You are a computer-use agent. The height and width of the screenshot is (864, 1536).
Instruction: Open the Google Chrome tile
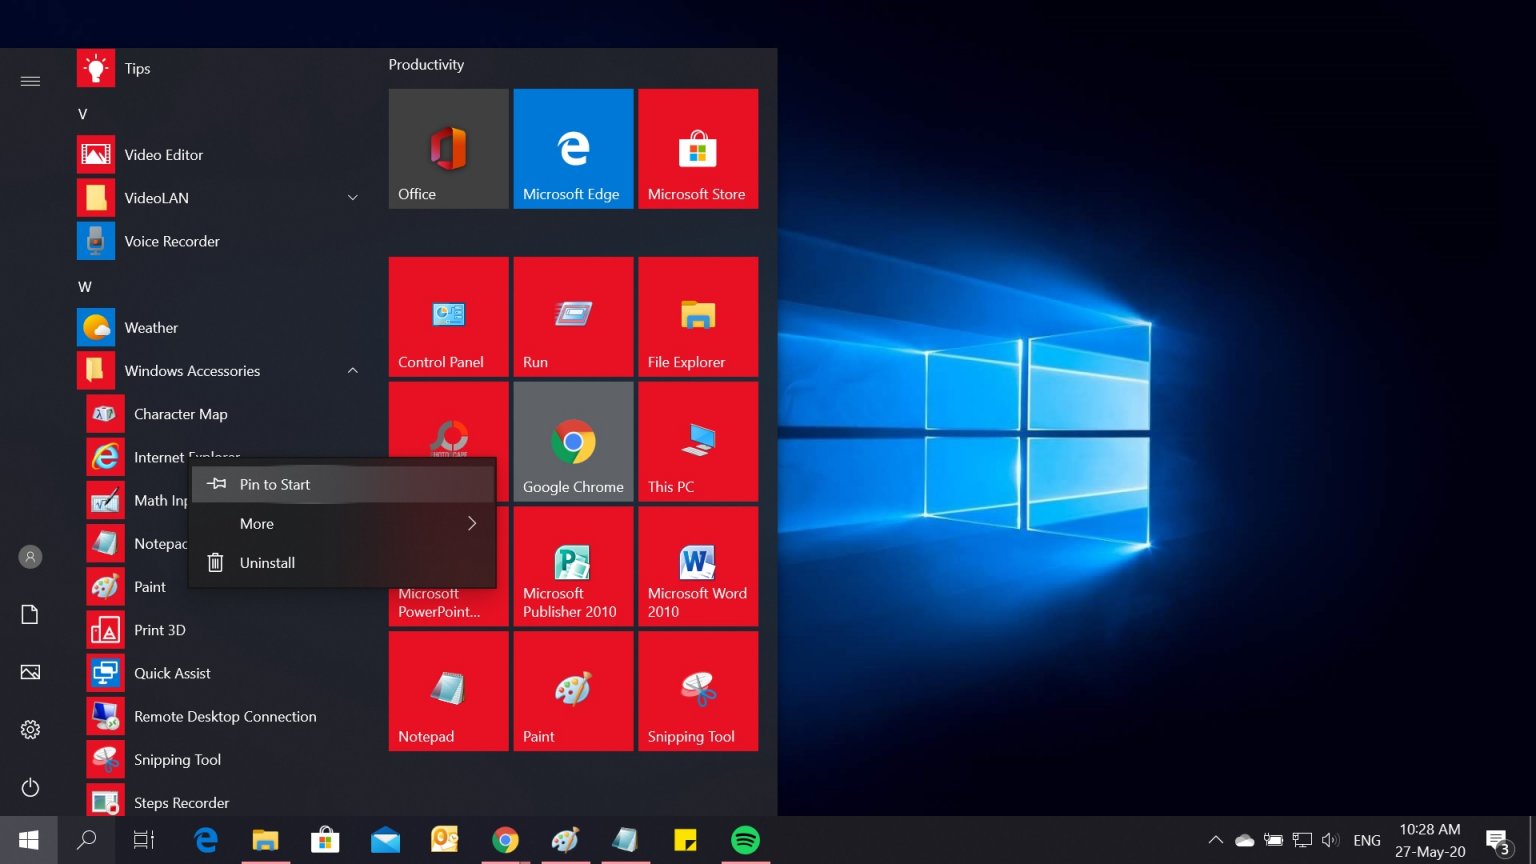pyautogui.click(x=572, y=440)
